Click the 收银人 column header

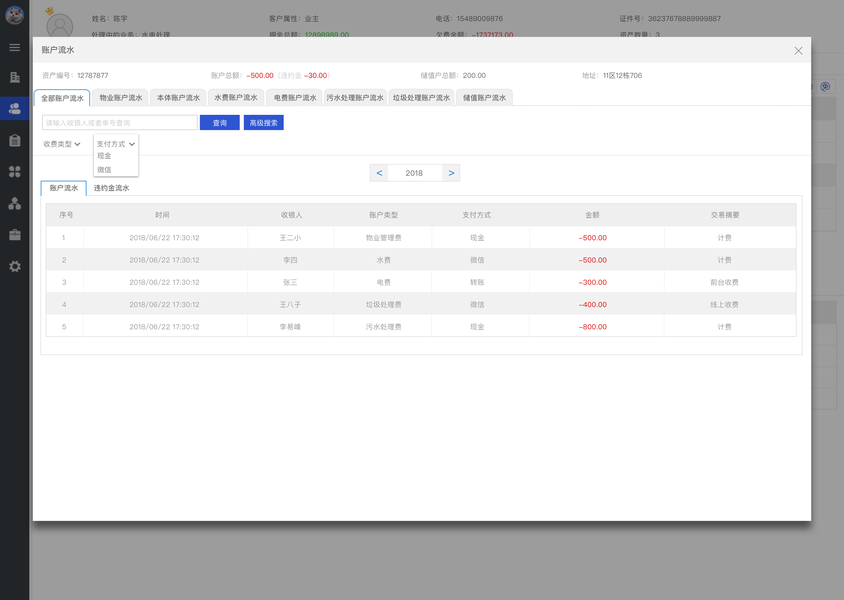[x=291, y=215]
